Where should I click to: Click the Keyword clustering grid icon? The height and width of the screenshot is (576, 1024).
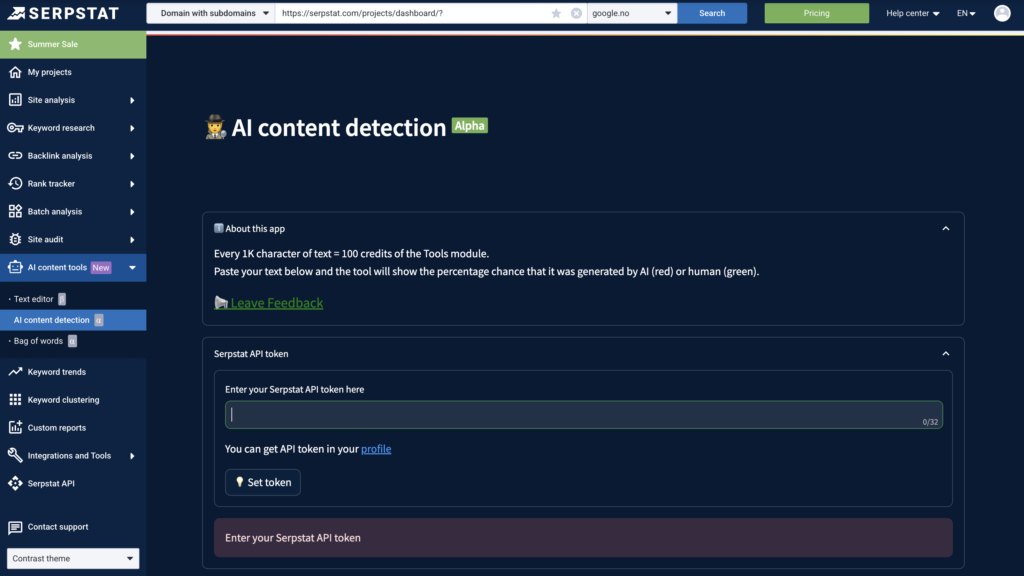pyautogui.click(x=15, y=400)
